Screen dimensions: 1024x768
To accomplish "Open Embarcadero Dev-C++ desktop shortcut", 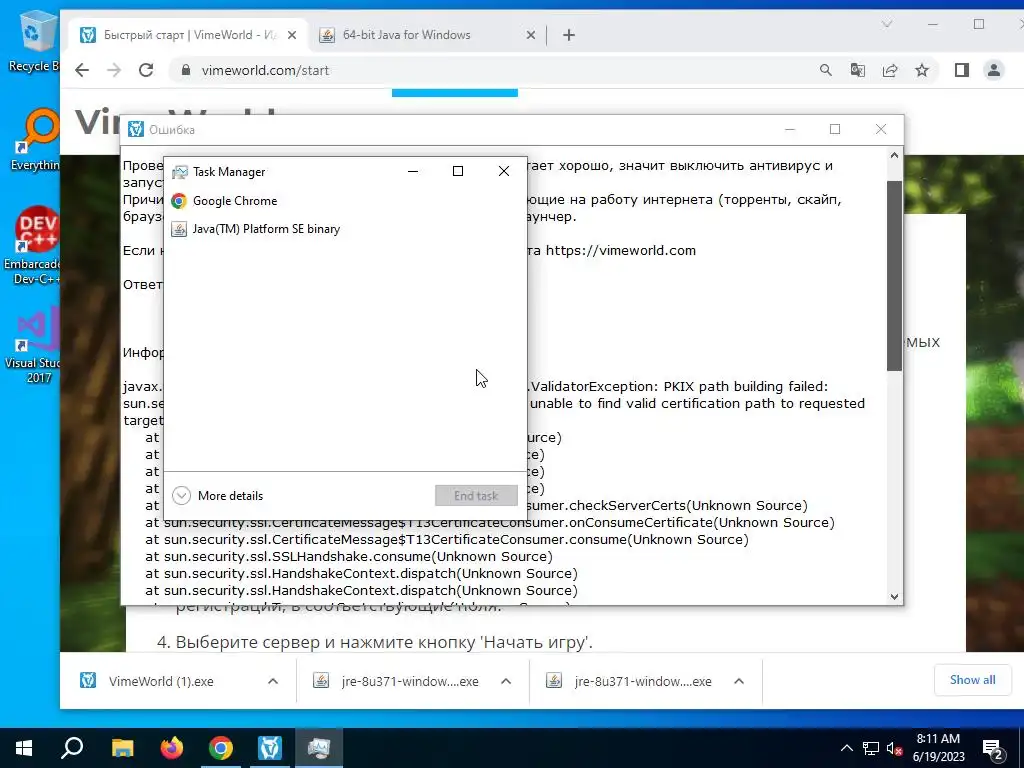I will [x=33, y=246].
